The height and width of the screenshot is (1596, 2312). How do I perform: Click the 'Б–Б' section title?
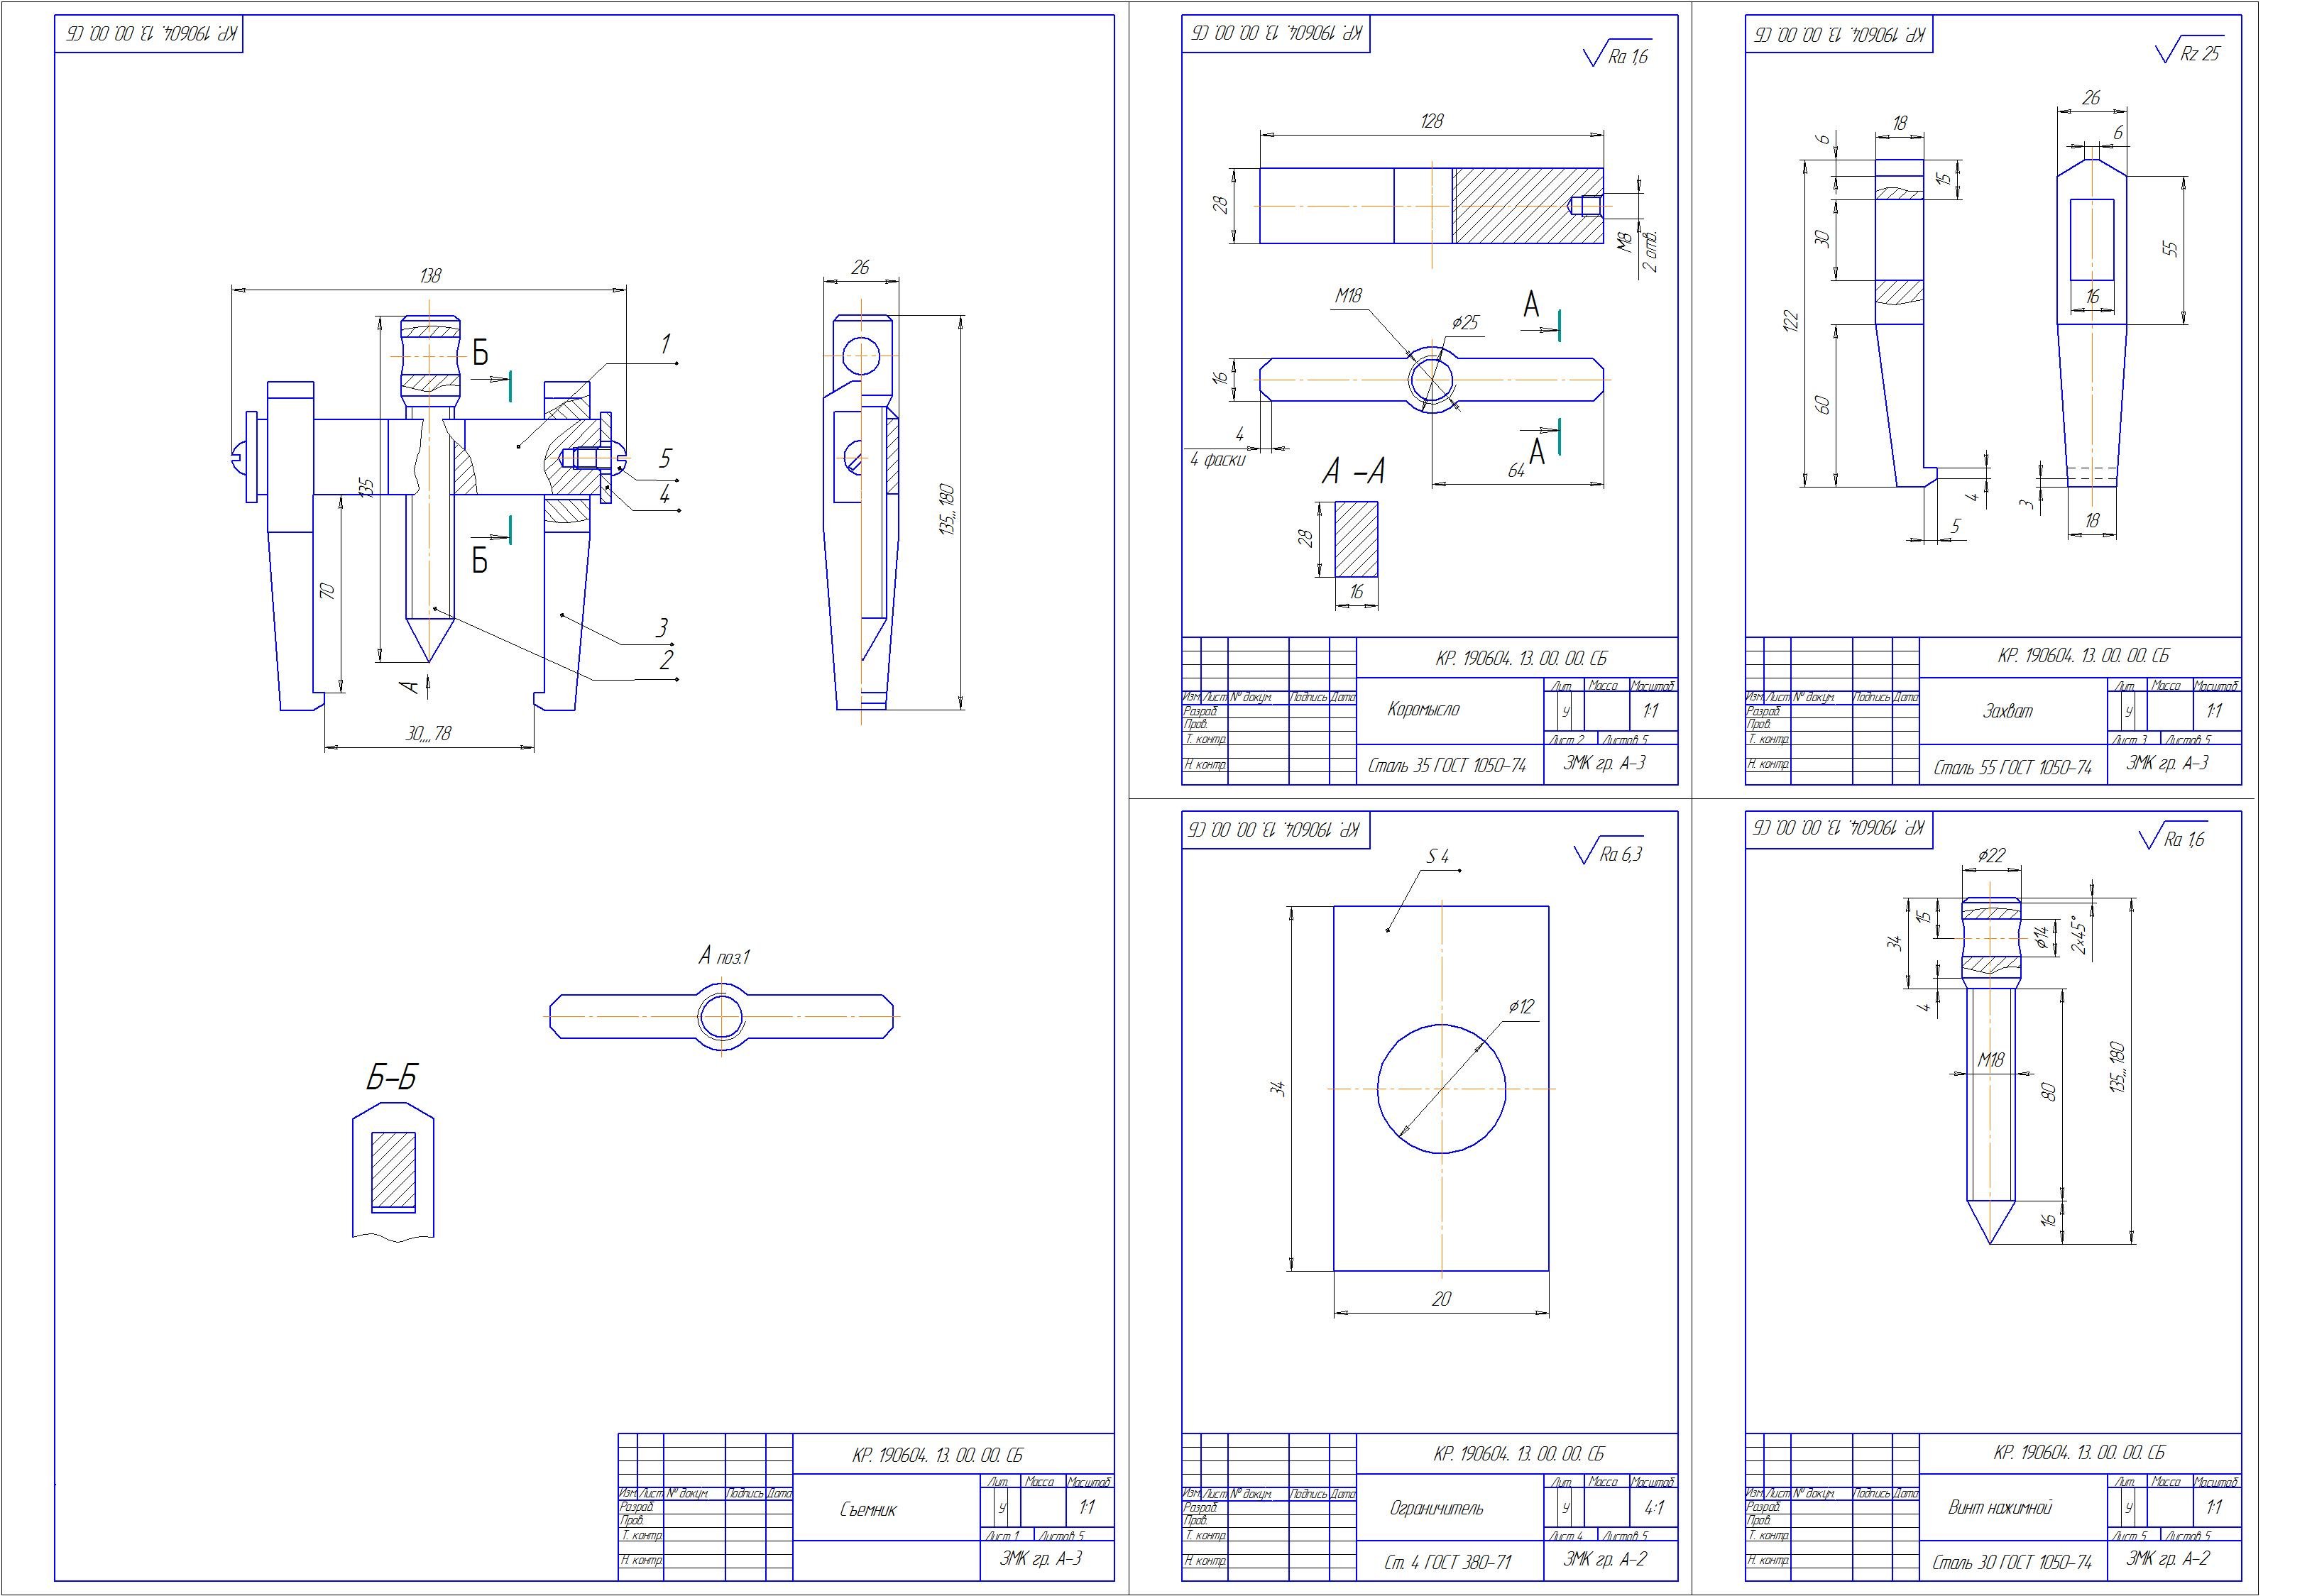pos(391,1078)
